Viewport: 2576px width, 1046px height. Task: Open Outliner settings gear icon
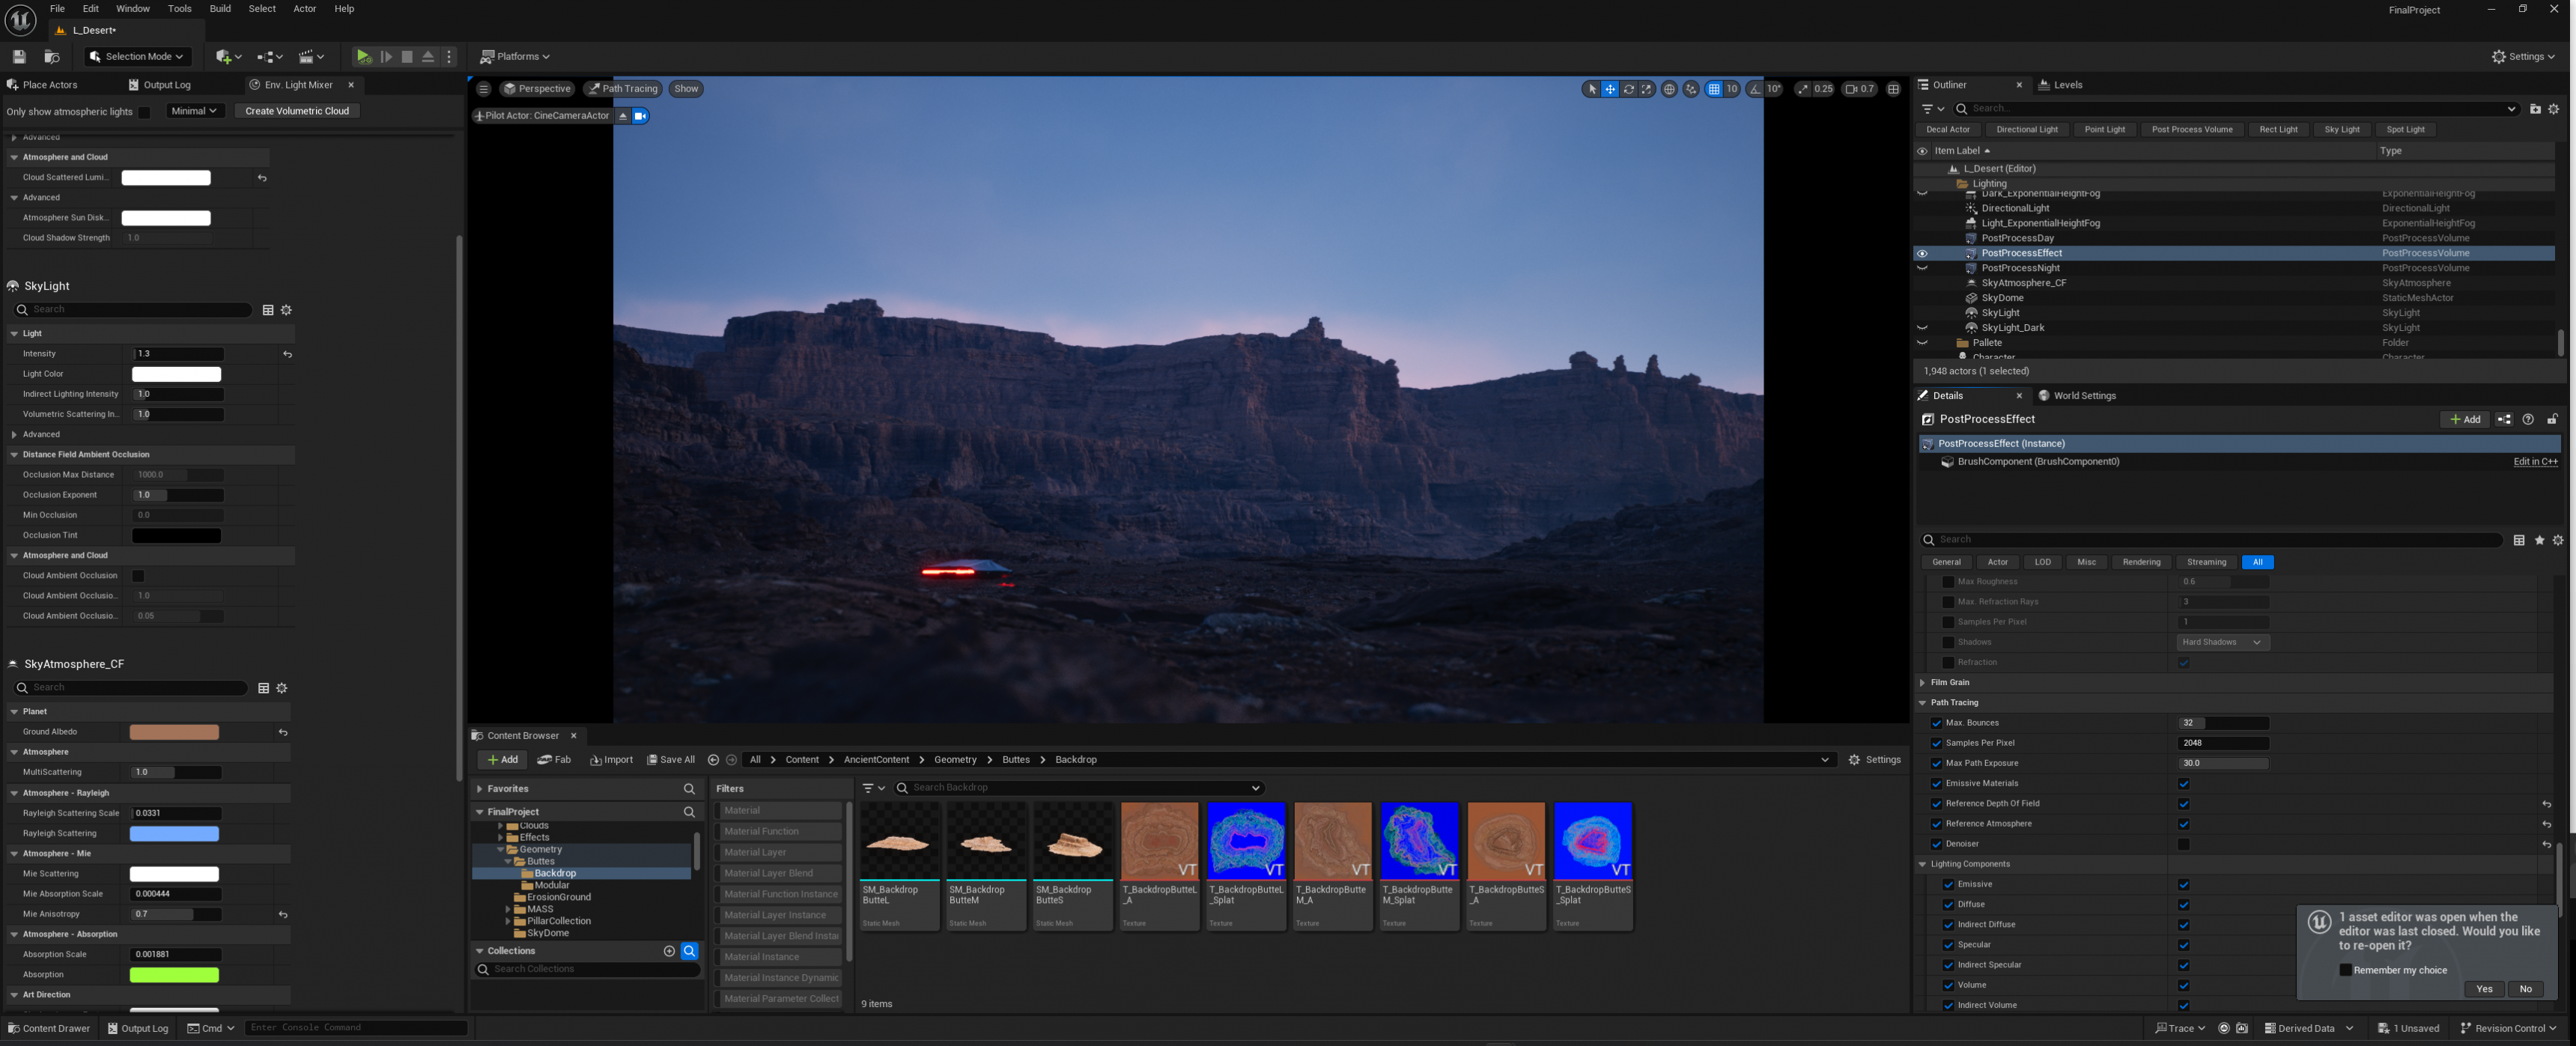2554,109
